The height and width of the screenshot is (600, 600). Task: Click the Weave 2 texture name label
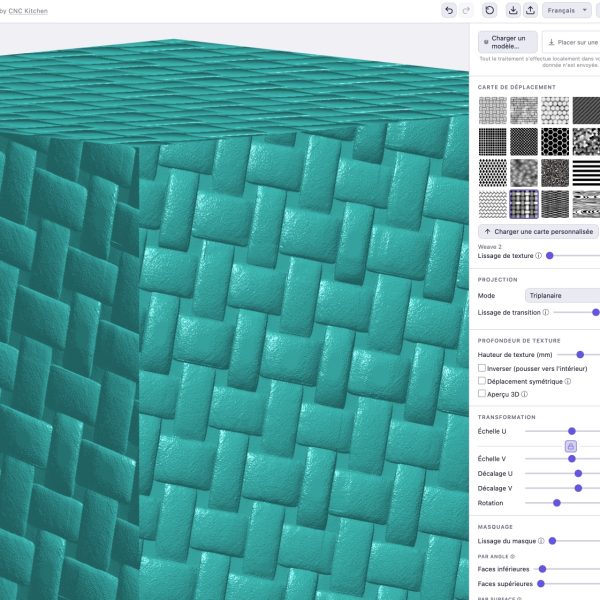(x=489, y=247)
